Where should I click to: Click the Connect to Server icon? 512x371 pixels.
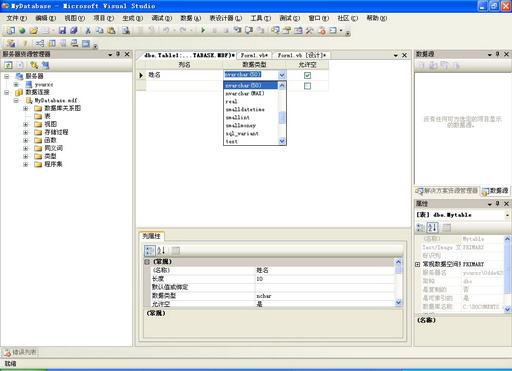point(45,65)
